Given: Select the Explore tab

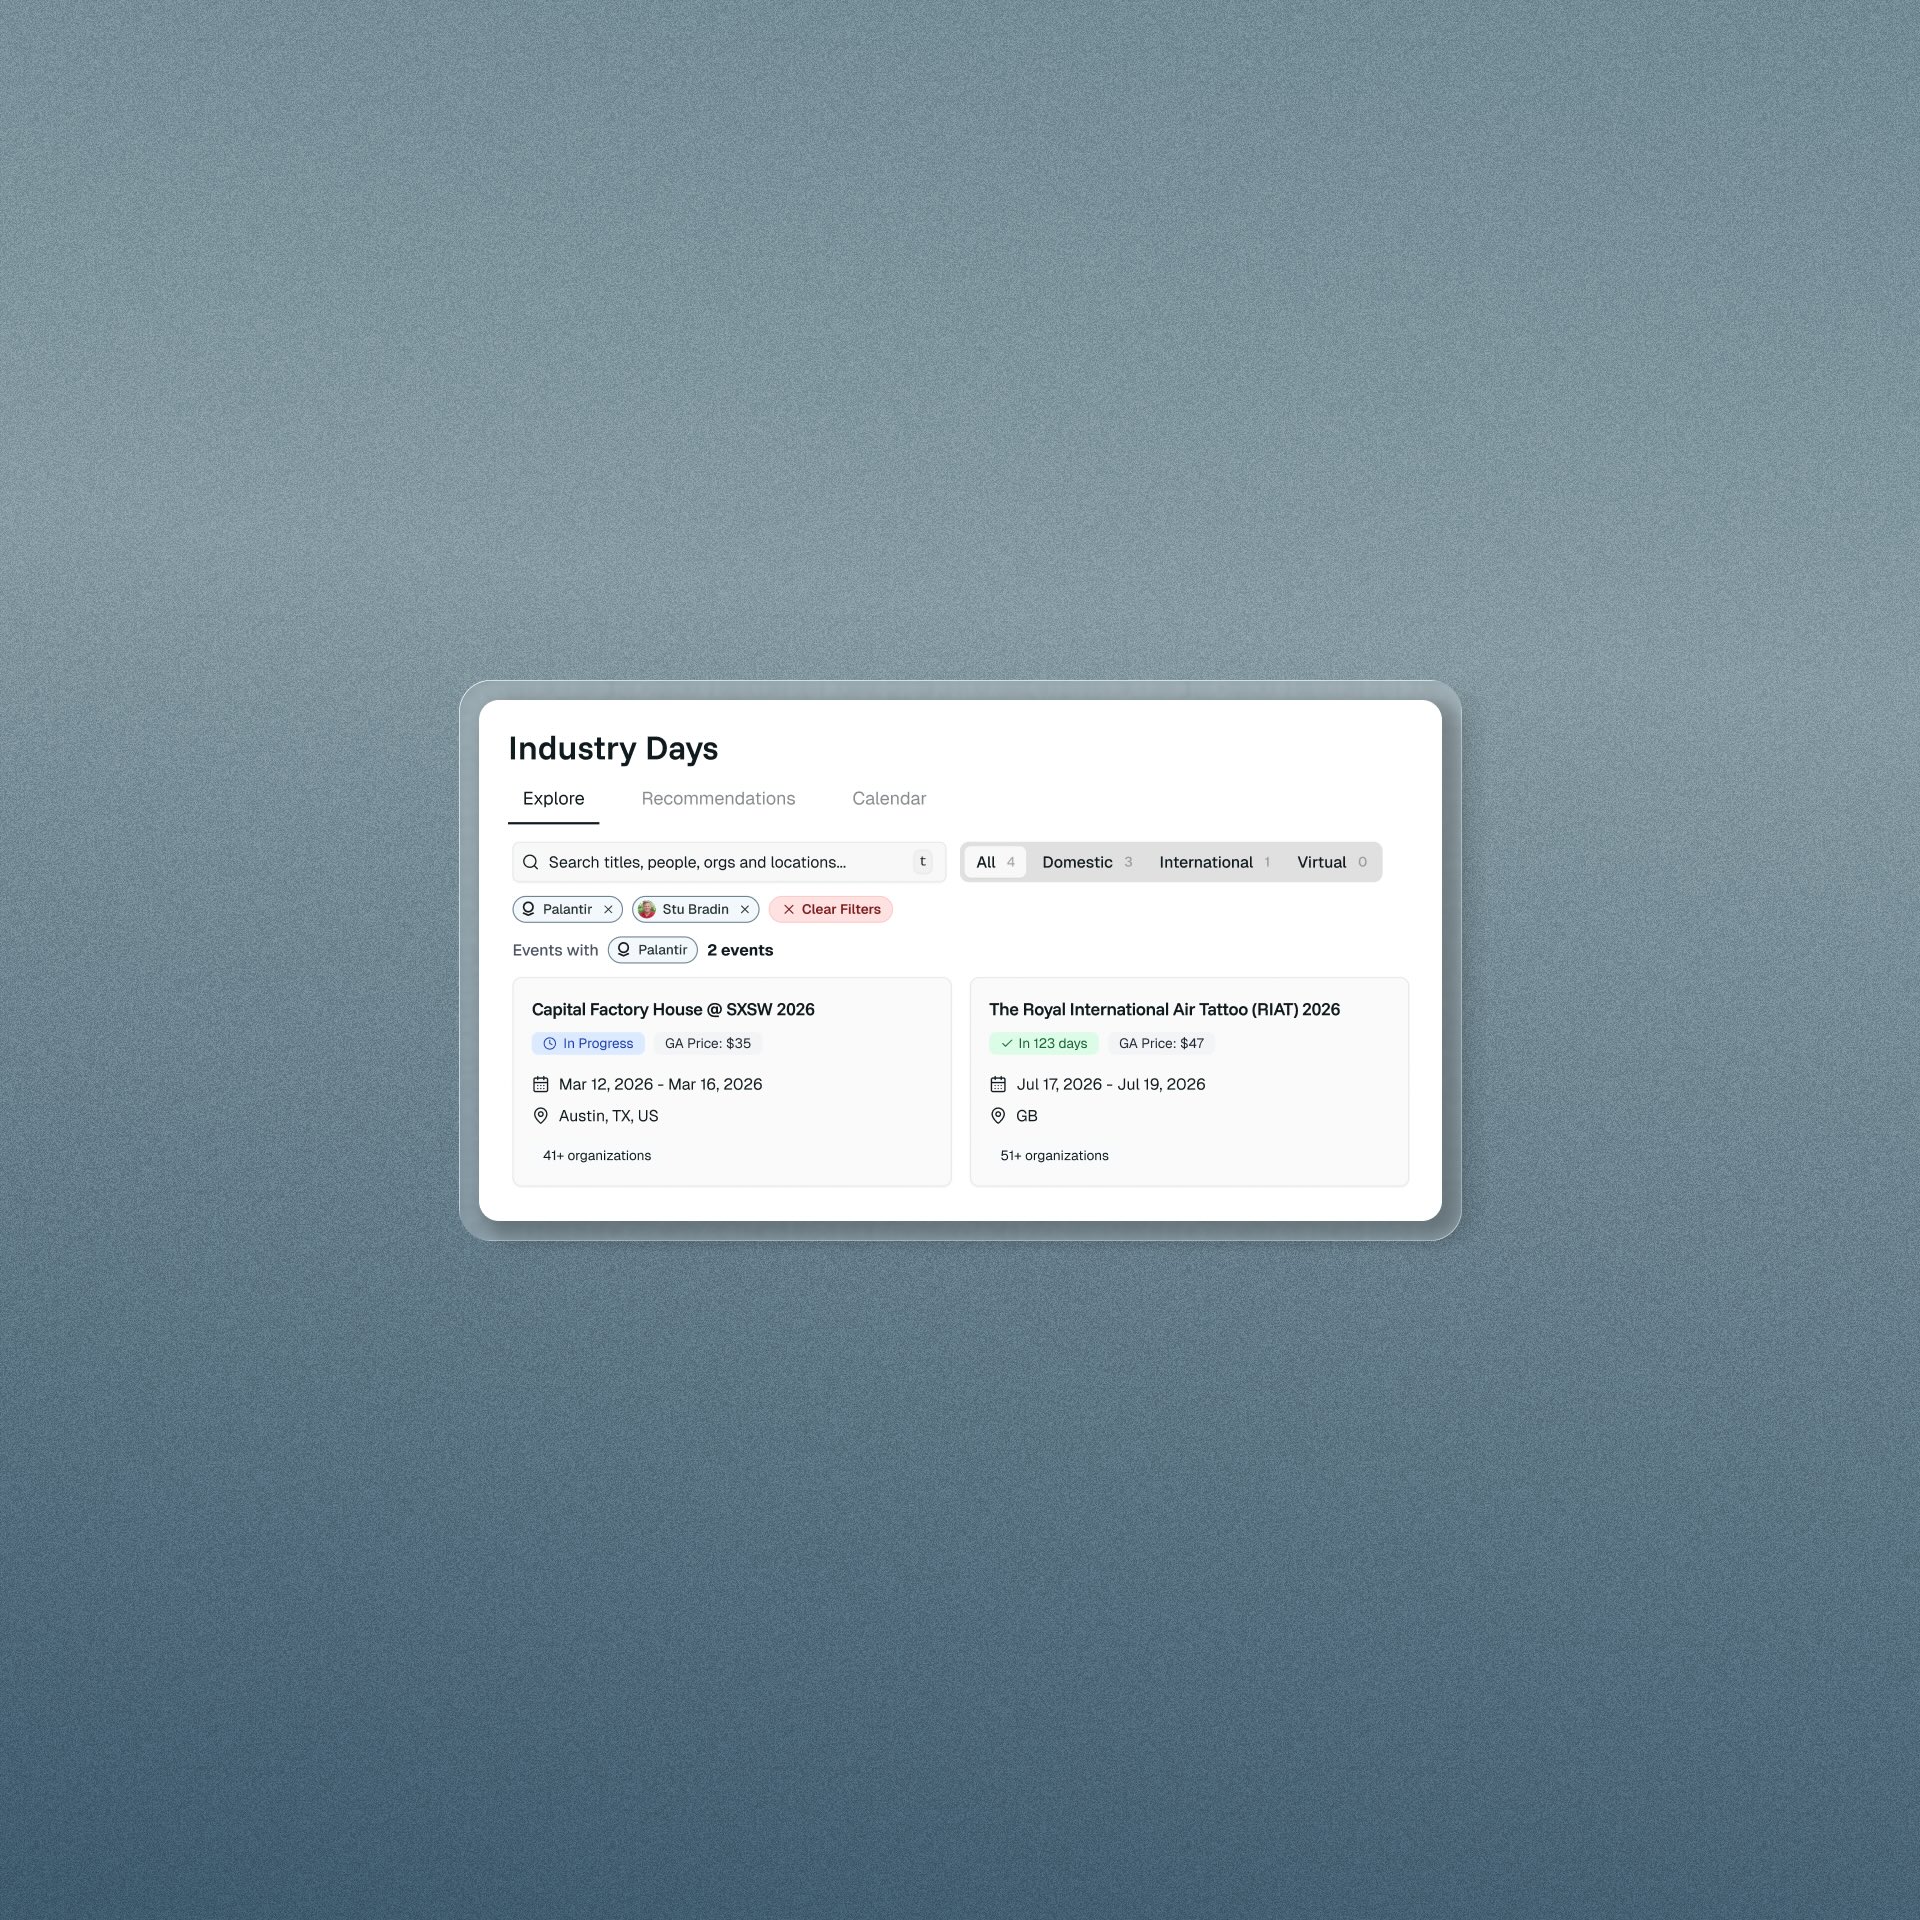Looking at the screenshot, I should tap(553, 798).
